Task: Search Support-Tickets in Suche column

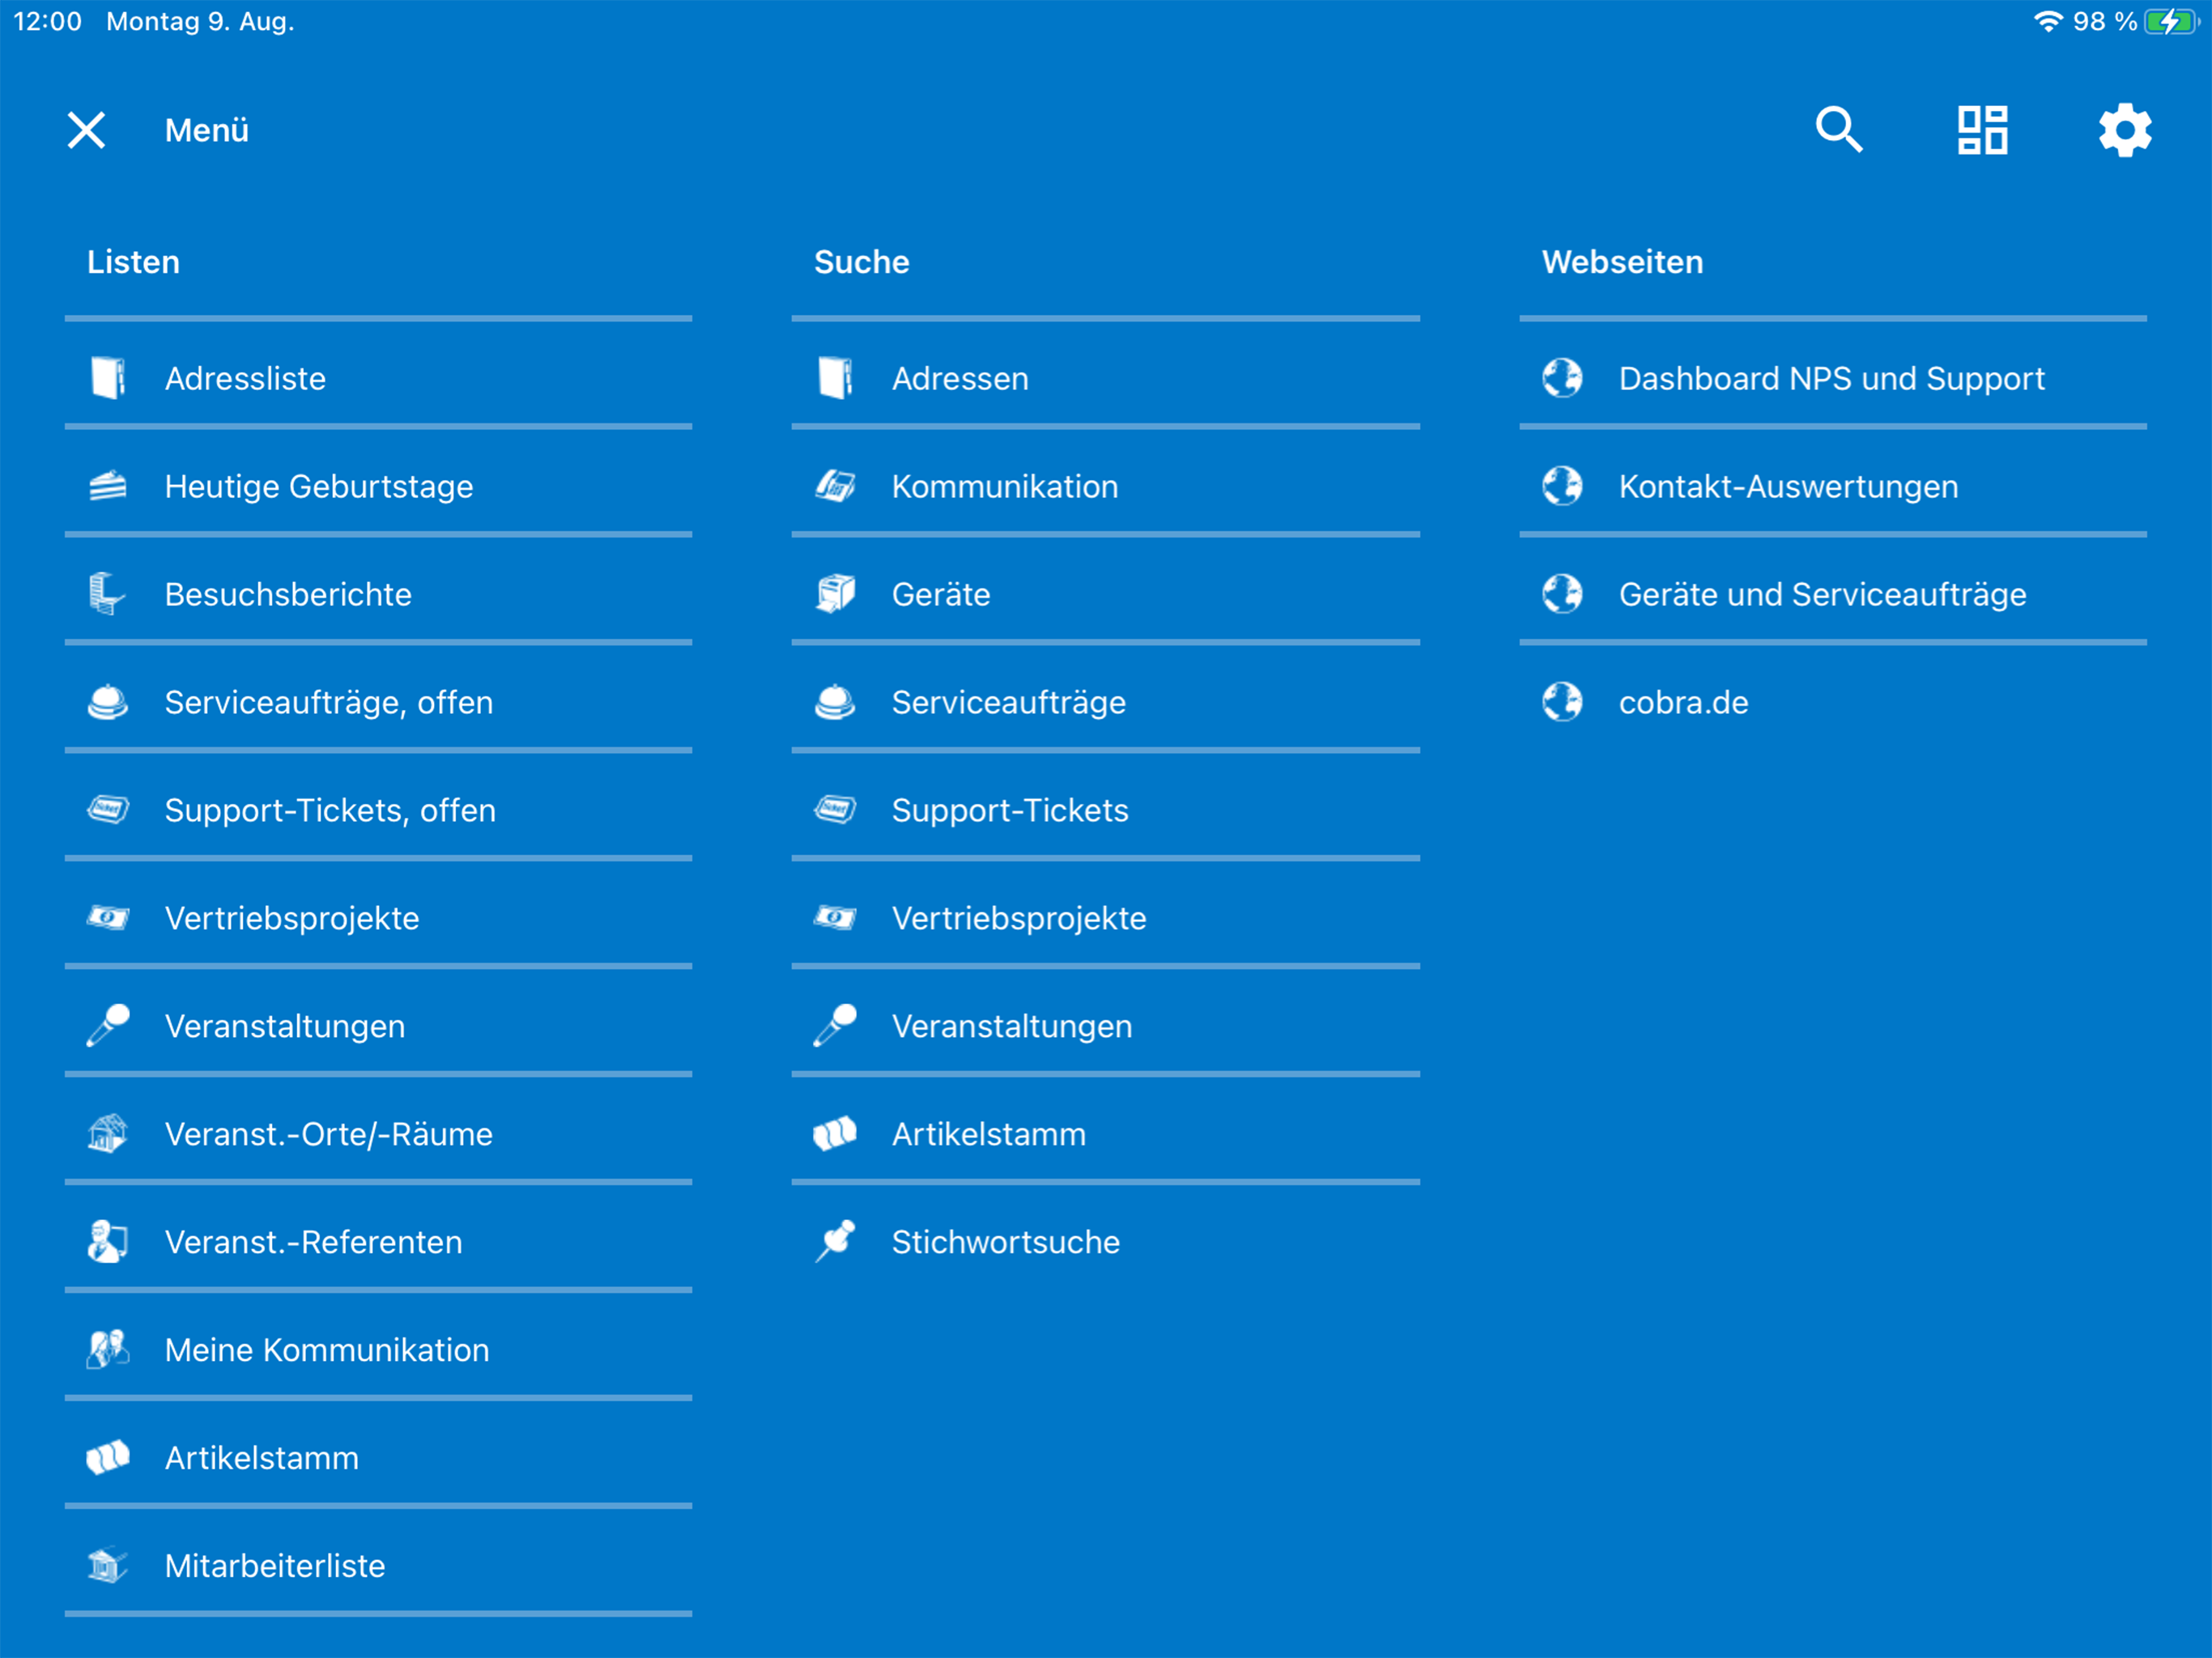Action: pyautogui.click(x=1106, y=810)
